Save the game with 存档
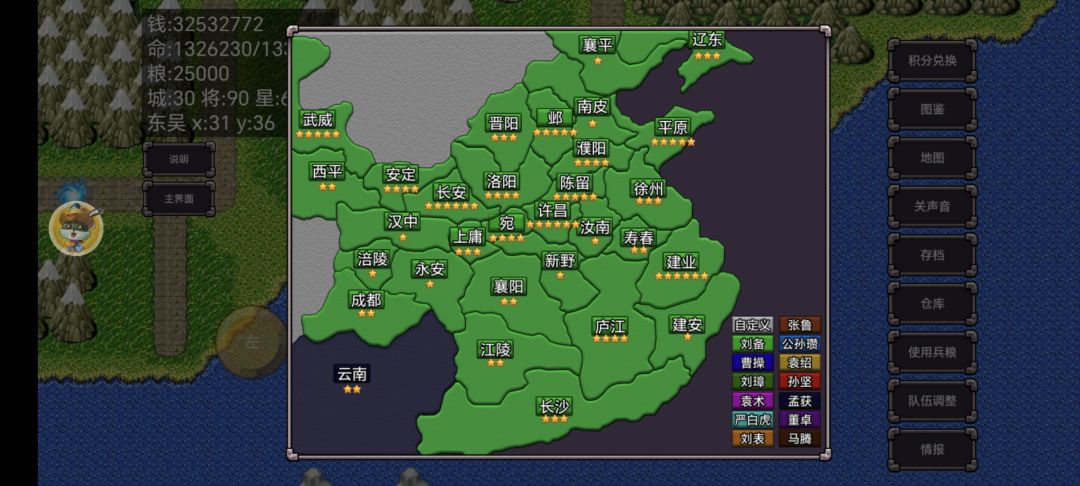 click(x=932, y=255)
